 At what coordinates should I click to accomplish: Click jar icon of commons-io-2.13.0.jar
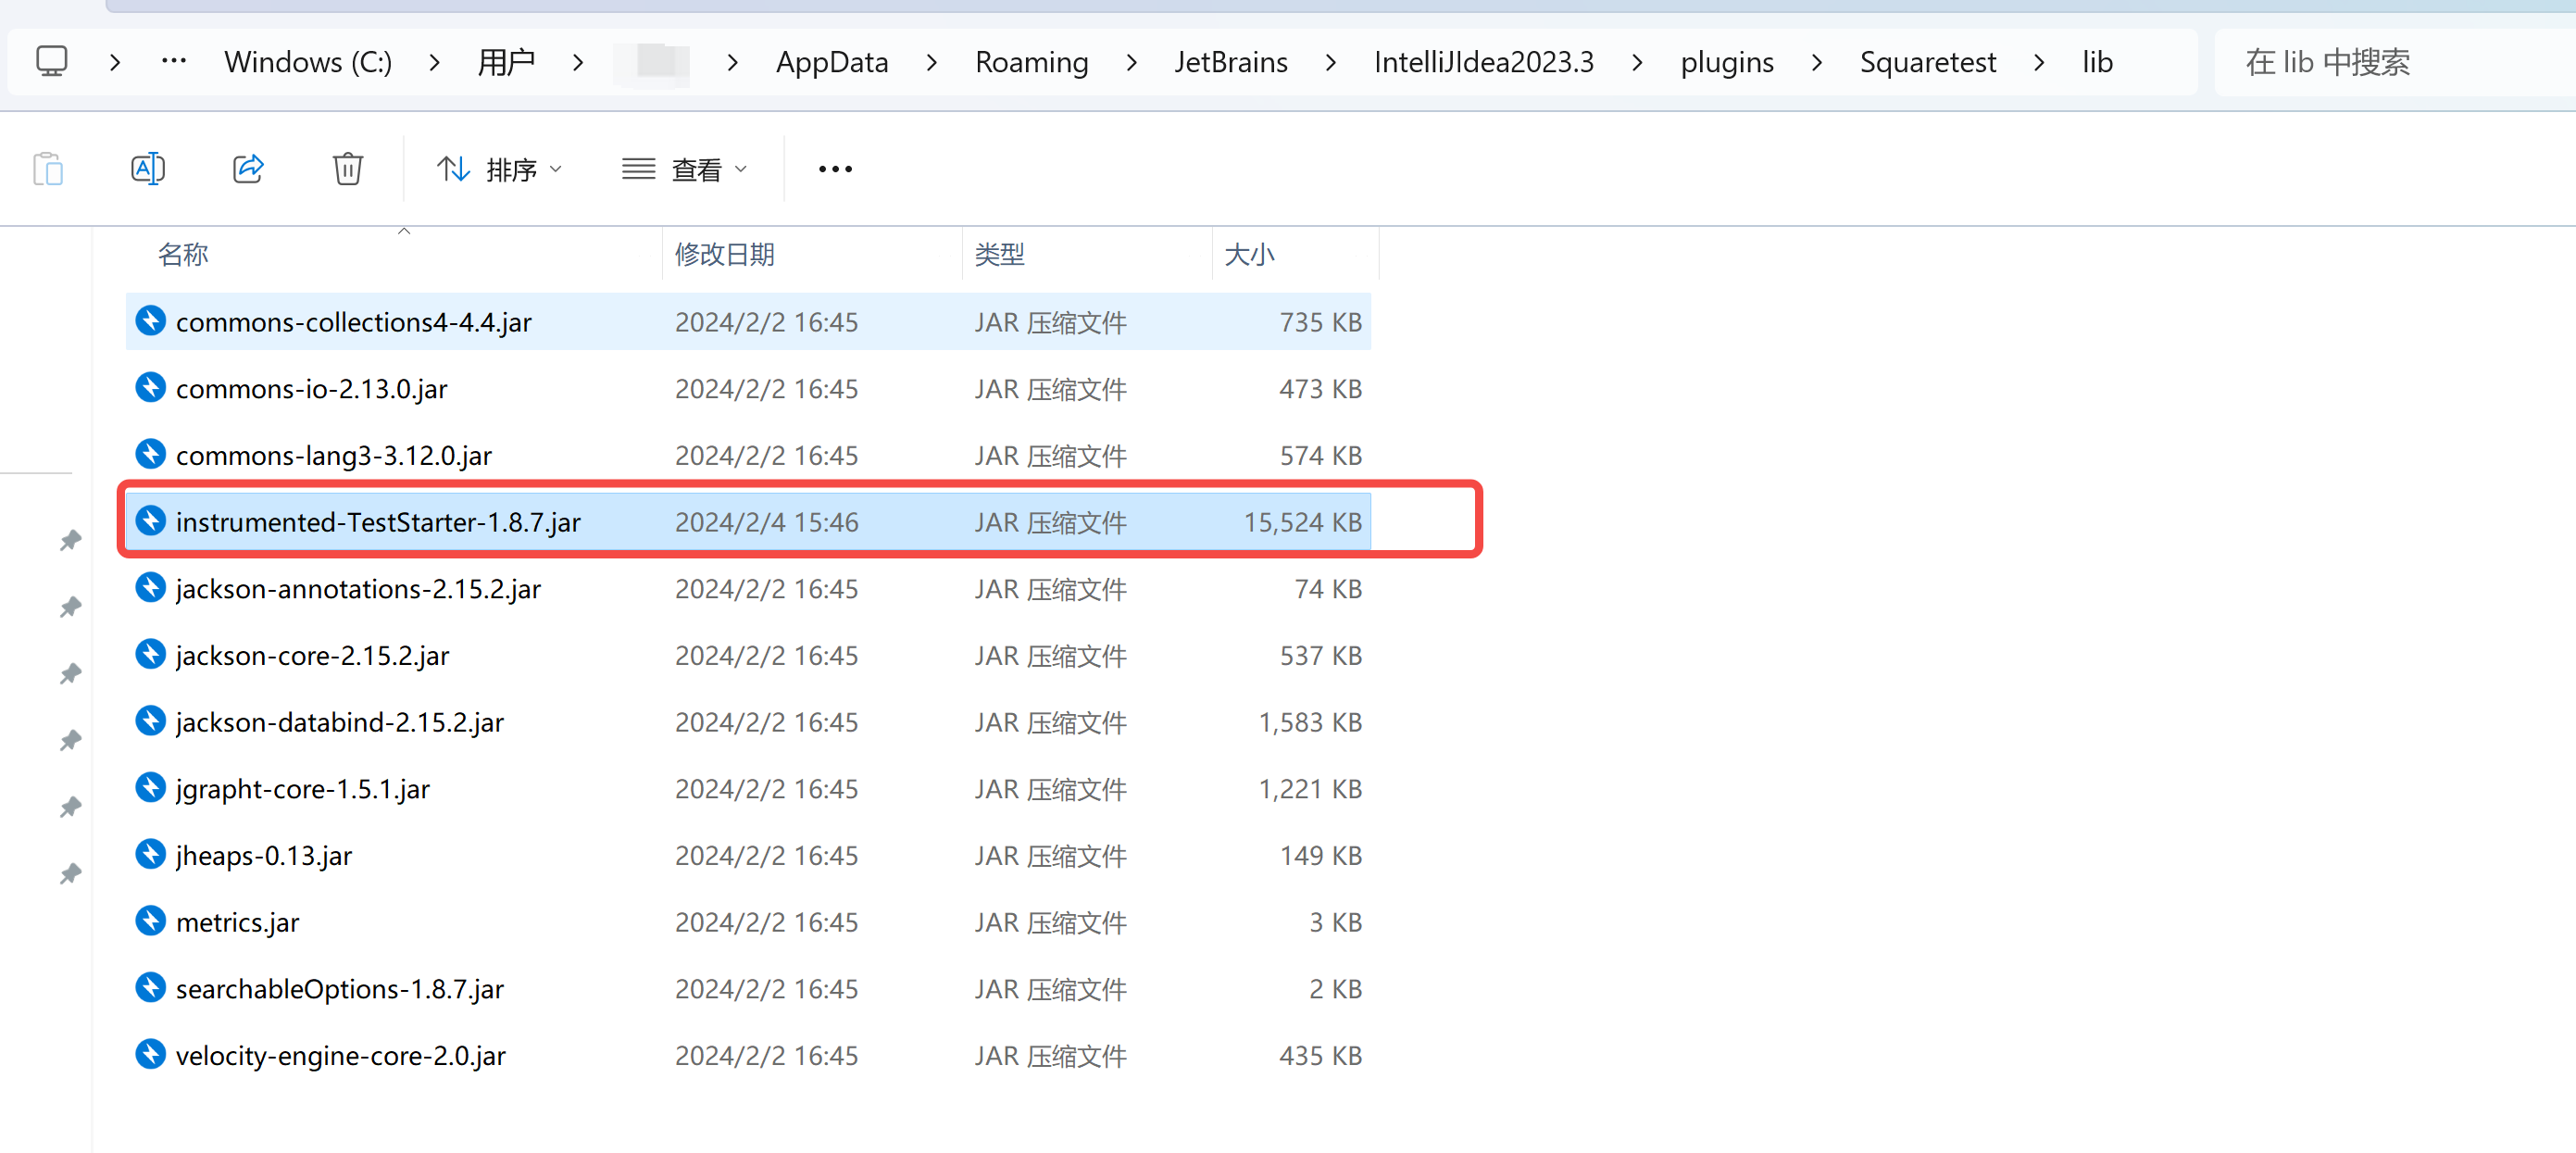150,387
